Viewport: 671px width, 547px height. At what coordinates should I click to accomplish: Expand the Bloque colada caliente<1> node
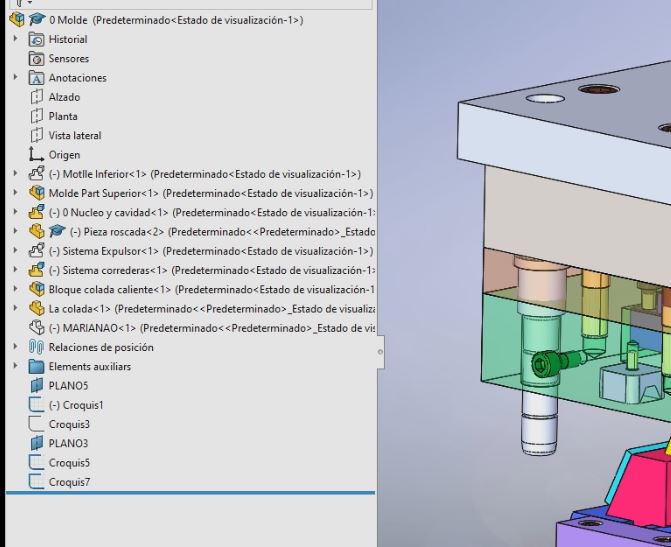[15, 290]
